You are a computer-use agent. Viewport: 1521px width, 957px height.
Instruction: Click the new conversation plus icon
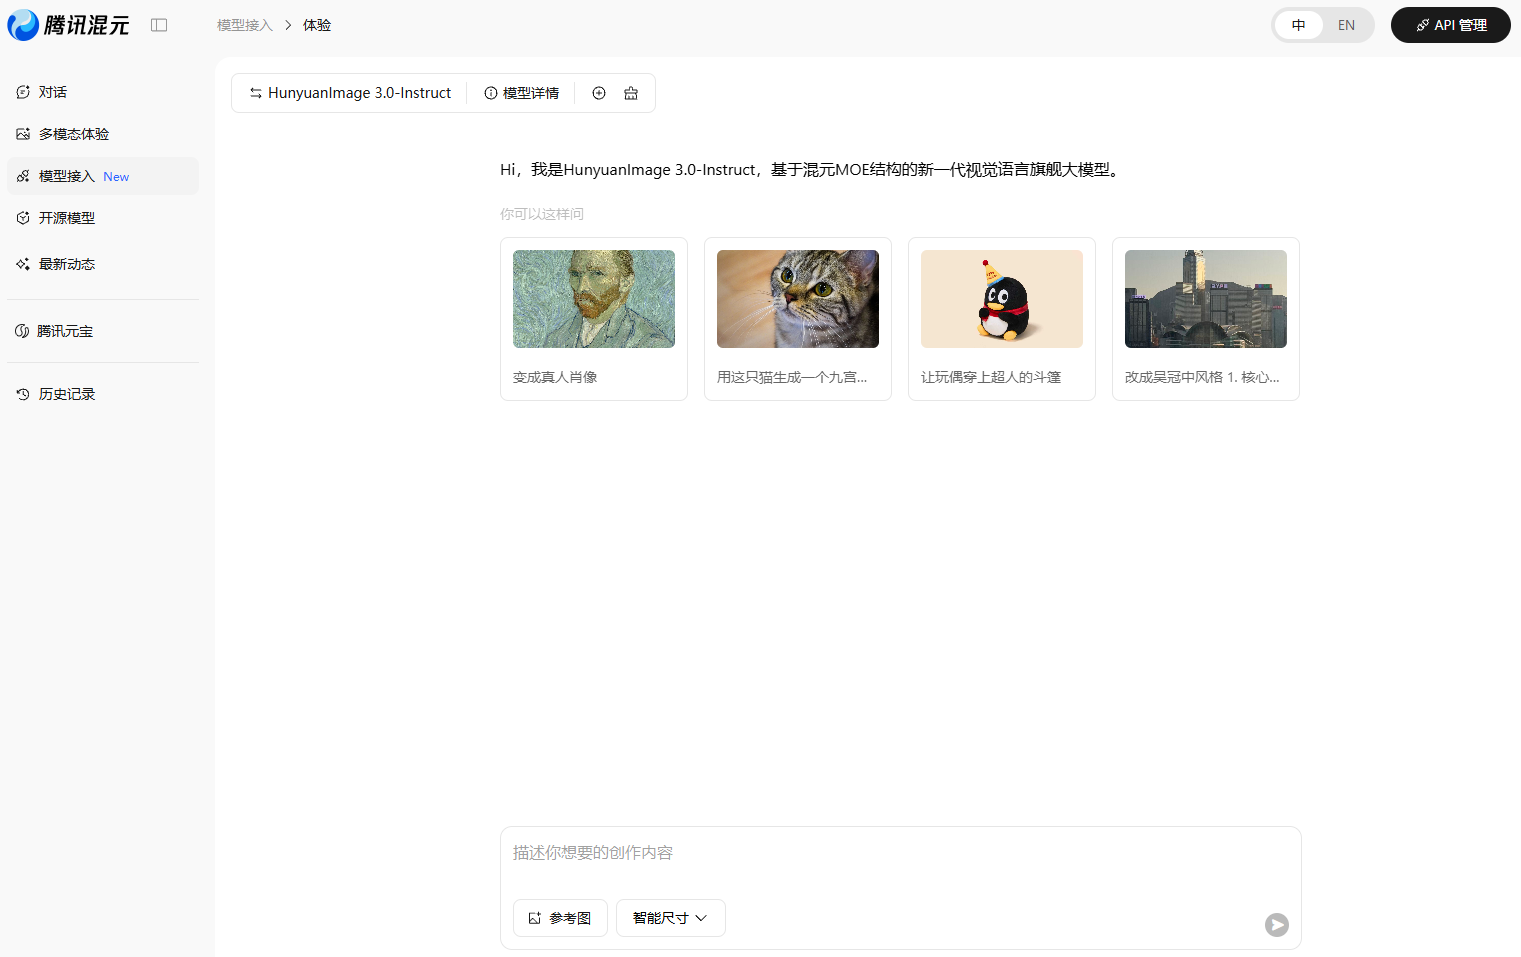pos(599,93)
